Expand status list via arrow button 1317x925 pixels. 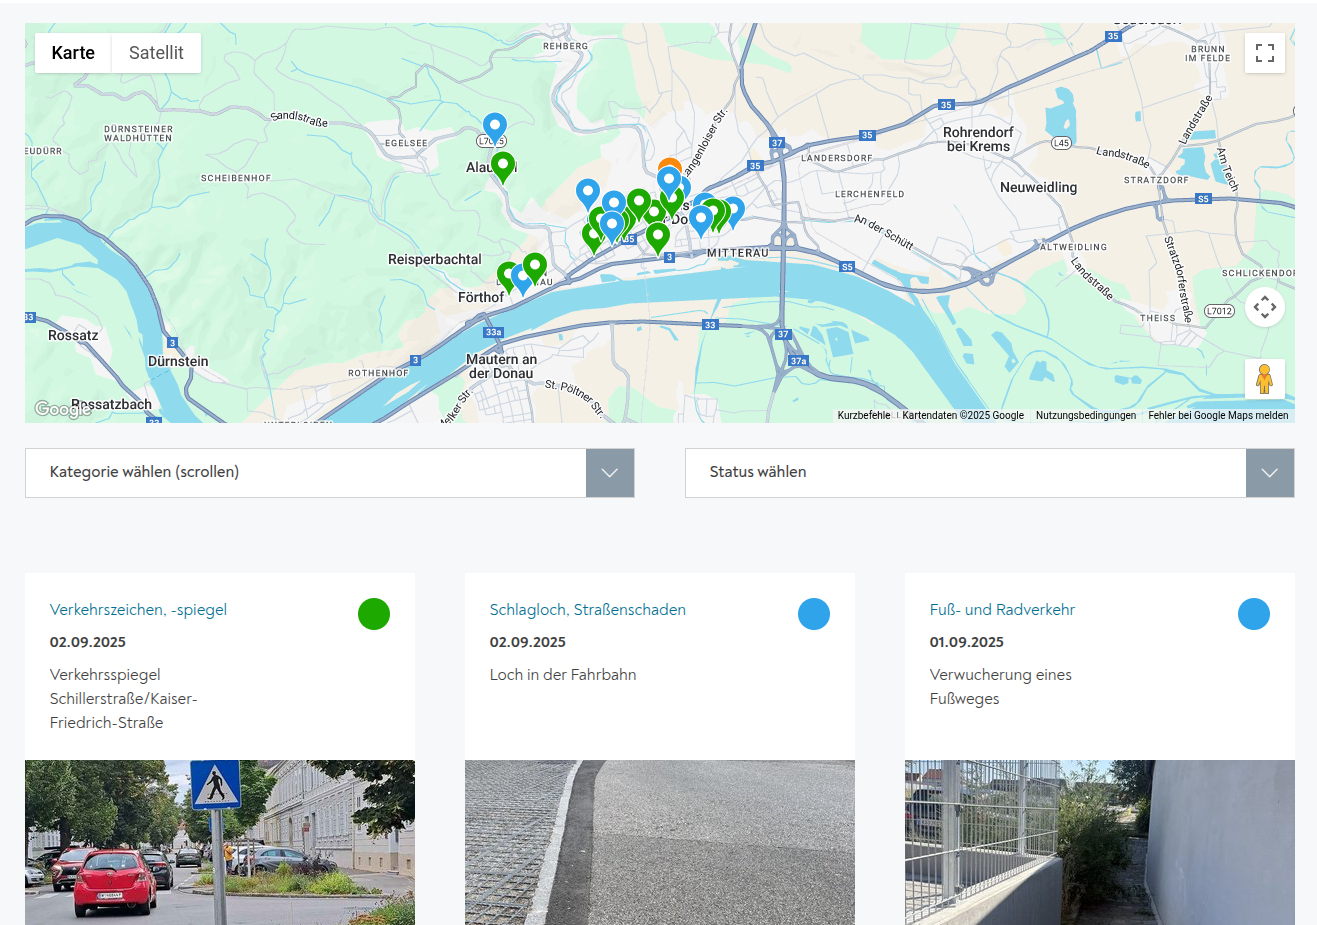(1270, 473)
